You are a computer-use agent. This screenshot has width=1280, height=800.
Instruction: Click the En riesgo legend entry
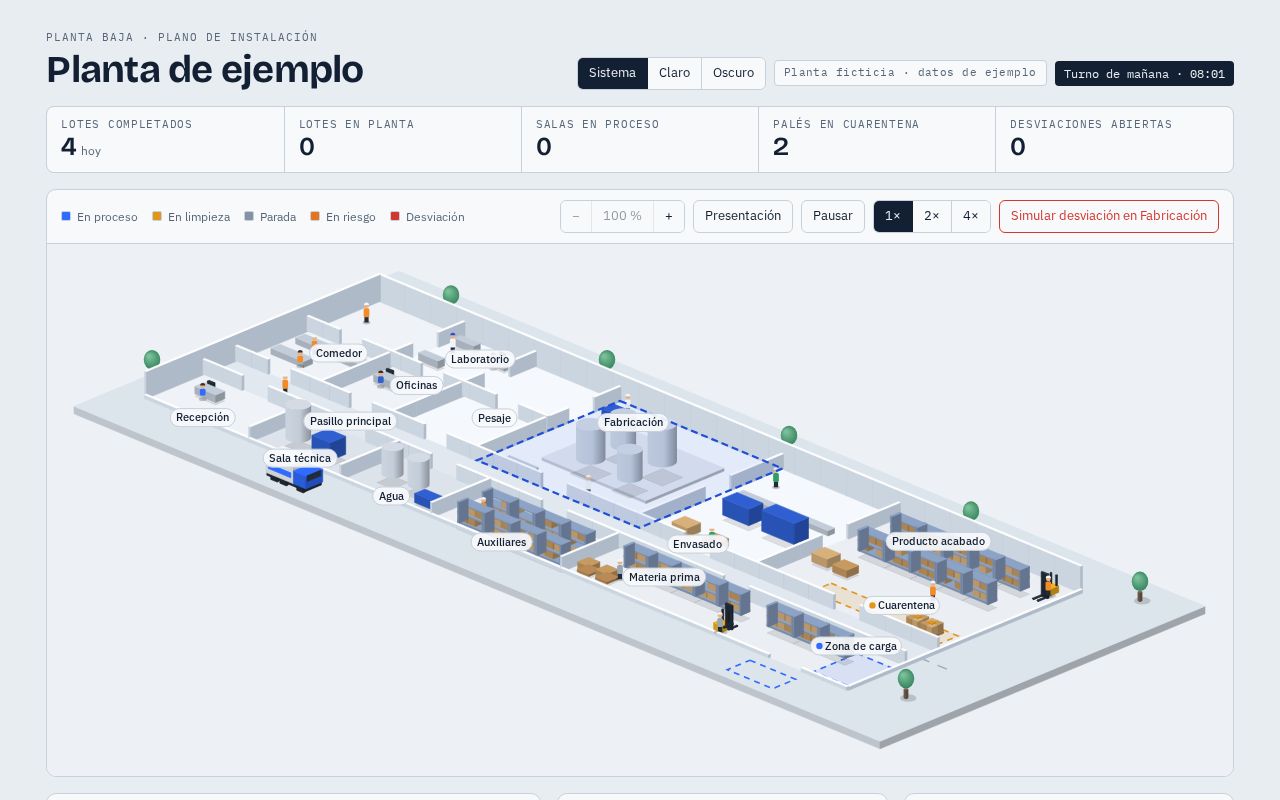(x=343, y=217)
